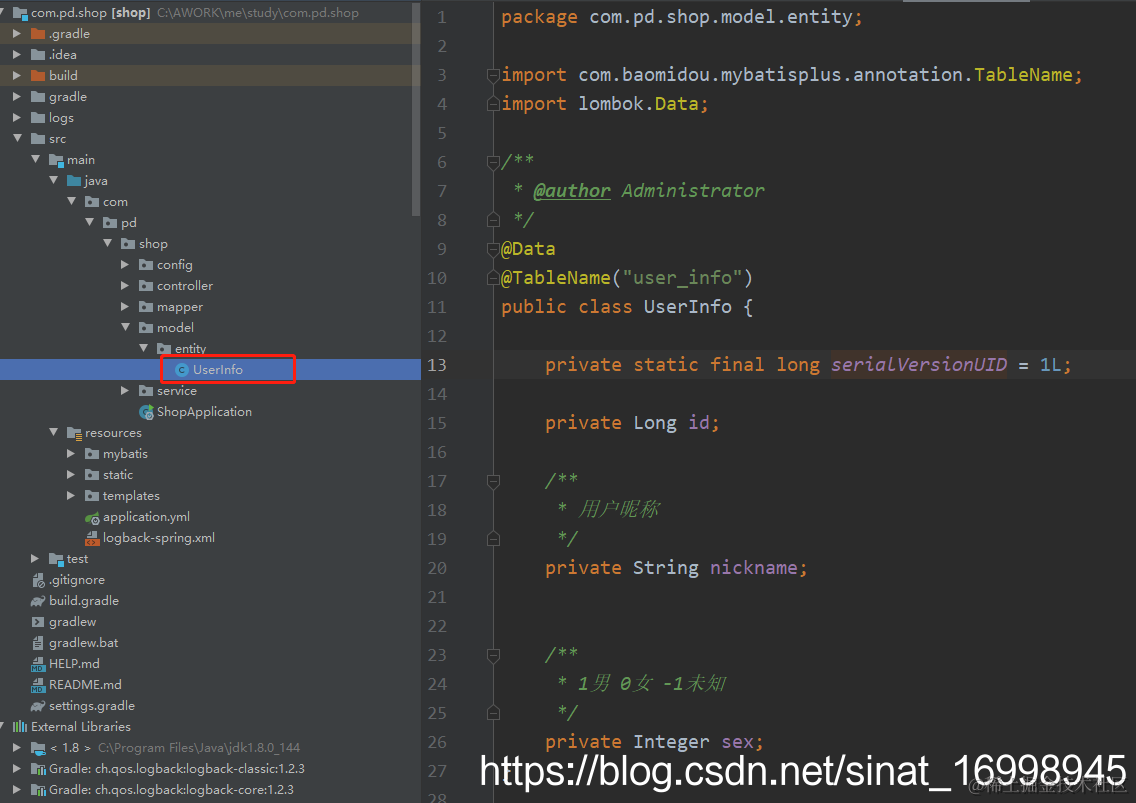Fold the import block at line 3
This screenshot has width=1136, height=803.
493,75
